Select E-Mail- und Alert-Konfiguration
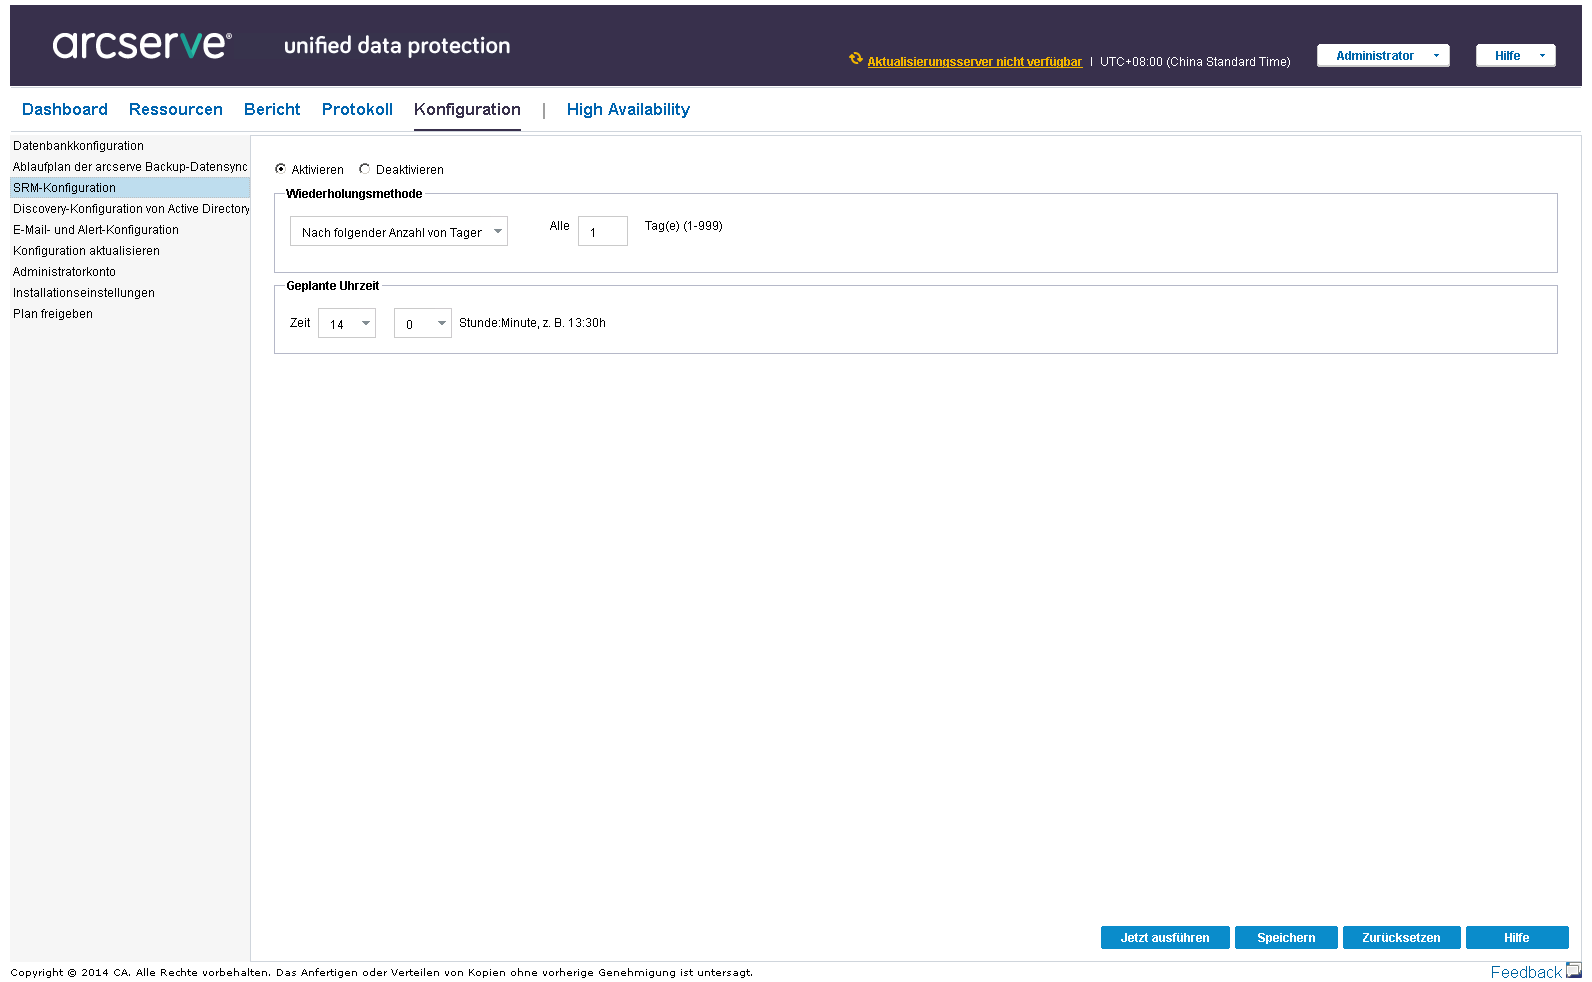This screenshot has width=1592, height=982. pyautogui.click(x=130, y=230)
